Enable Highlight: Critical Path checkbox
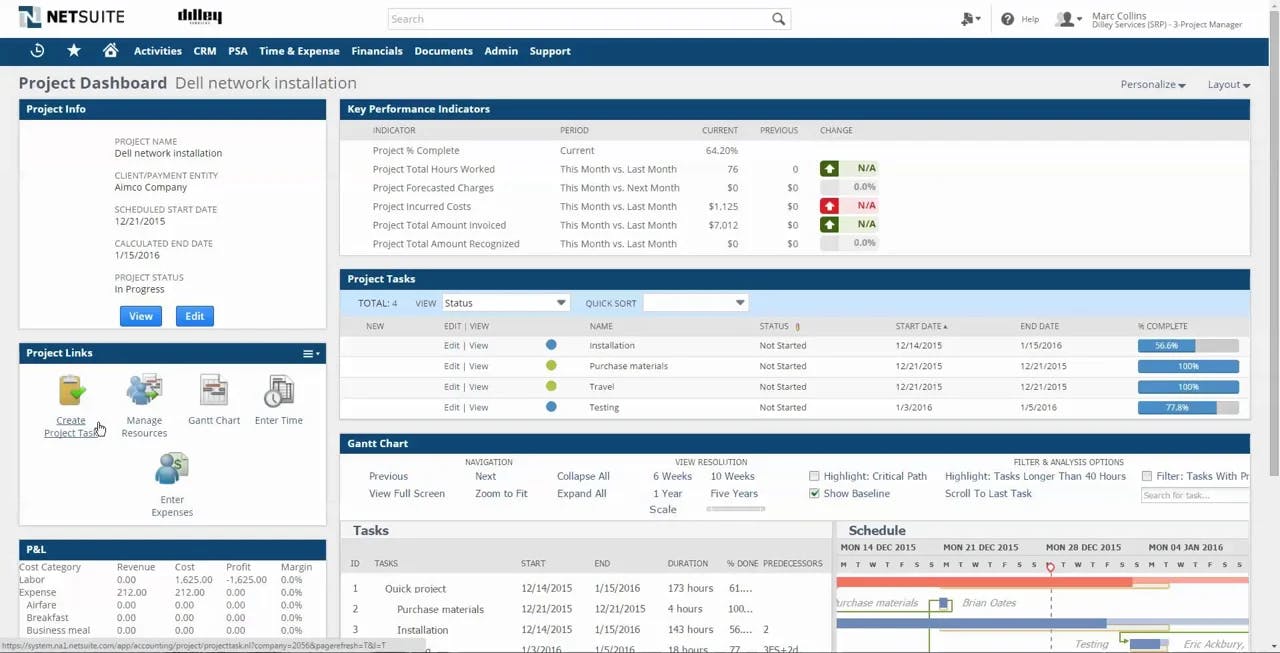This screenshot has width=1280, height=653. [814, 476]
